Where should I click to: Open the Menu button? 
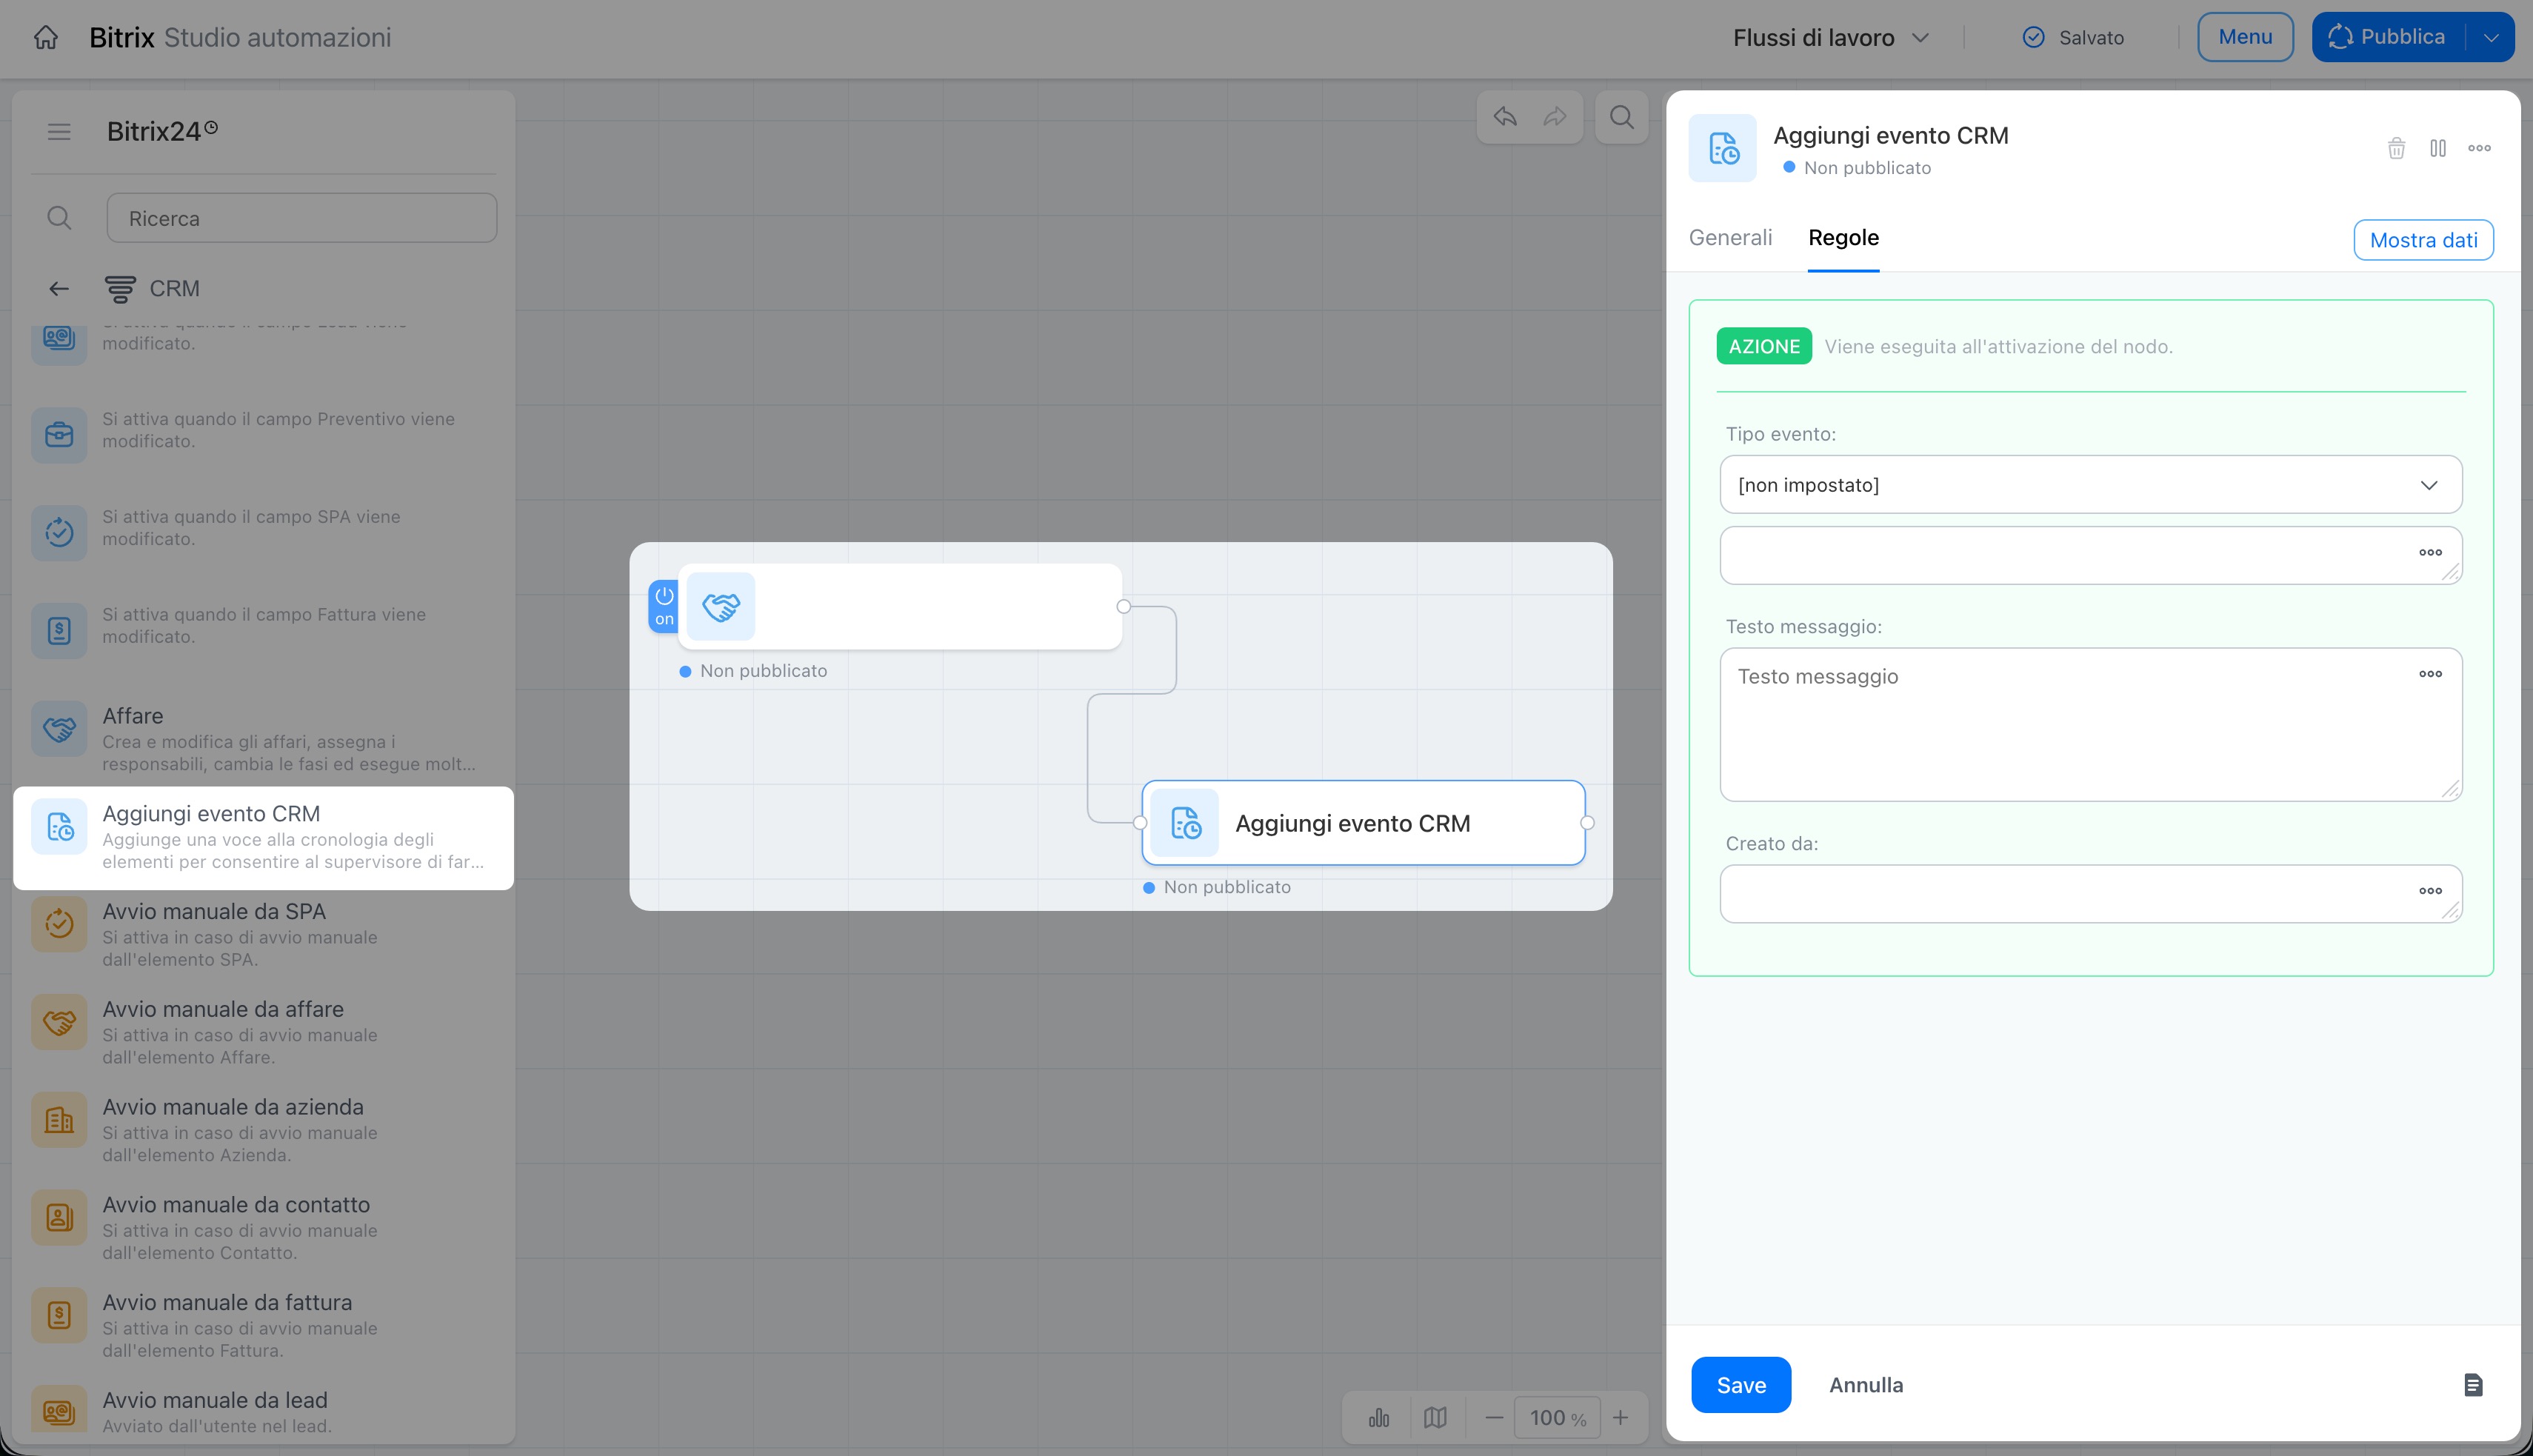(2245, 37)
